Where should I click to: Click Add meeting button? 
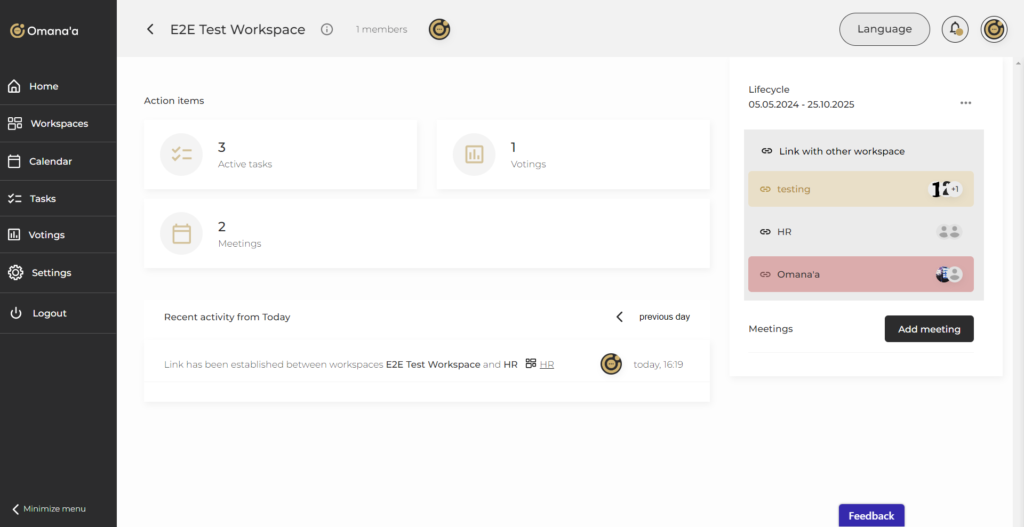tap(928, 329)
